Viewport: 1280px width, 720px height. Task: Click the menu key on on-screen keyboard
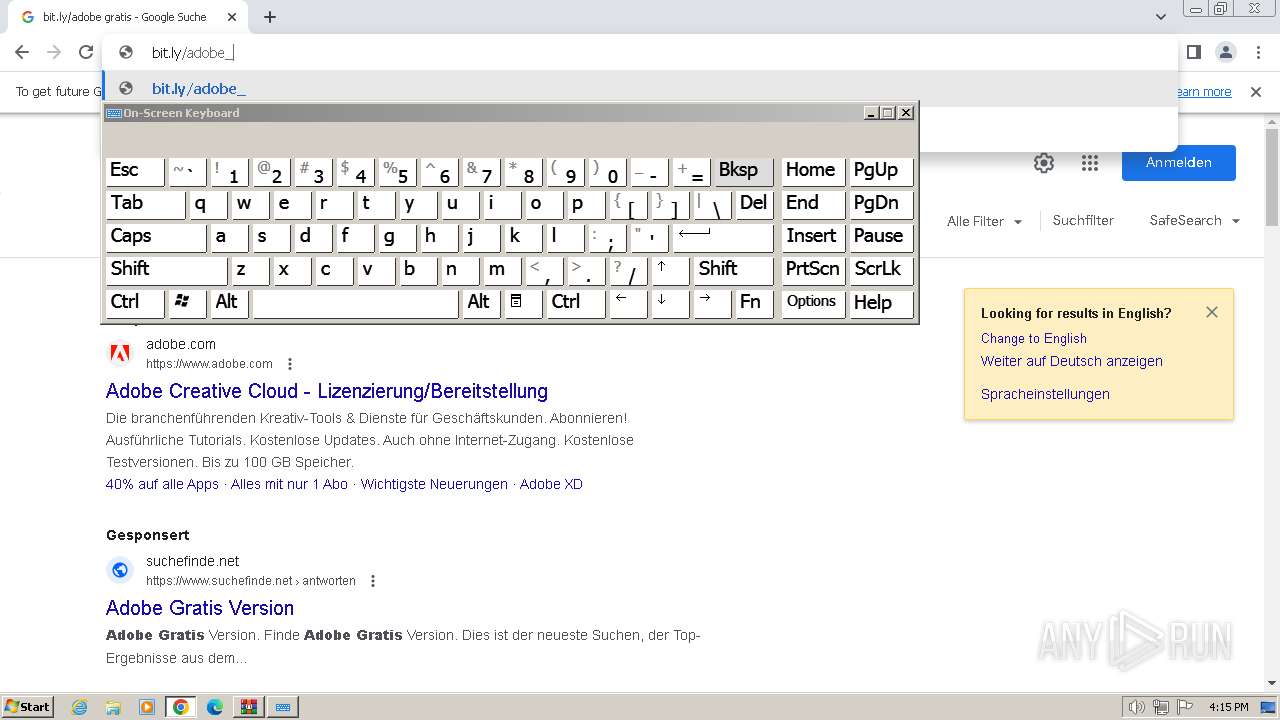(523, 302)
